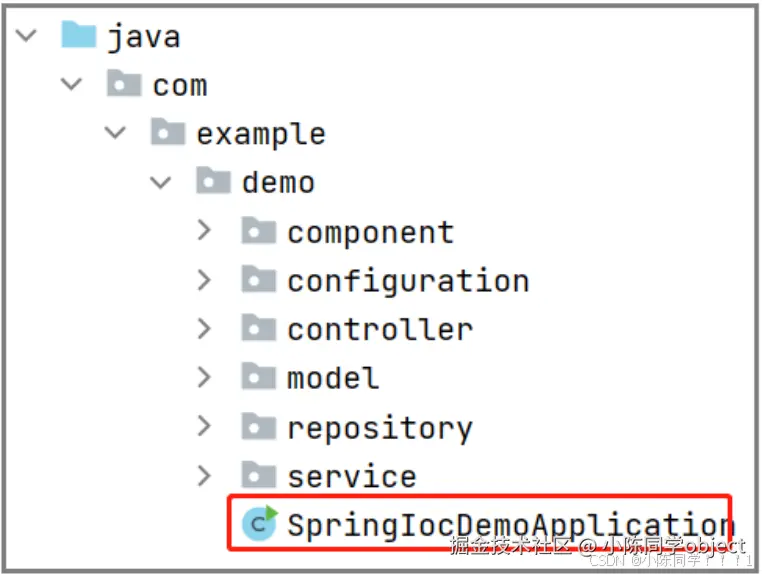This screenshot has height=574, width=762.
Task: Select the repository package label
Action: [379, 427]
